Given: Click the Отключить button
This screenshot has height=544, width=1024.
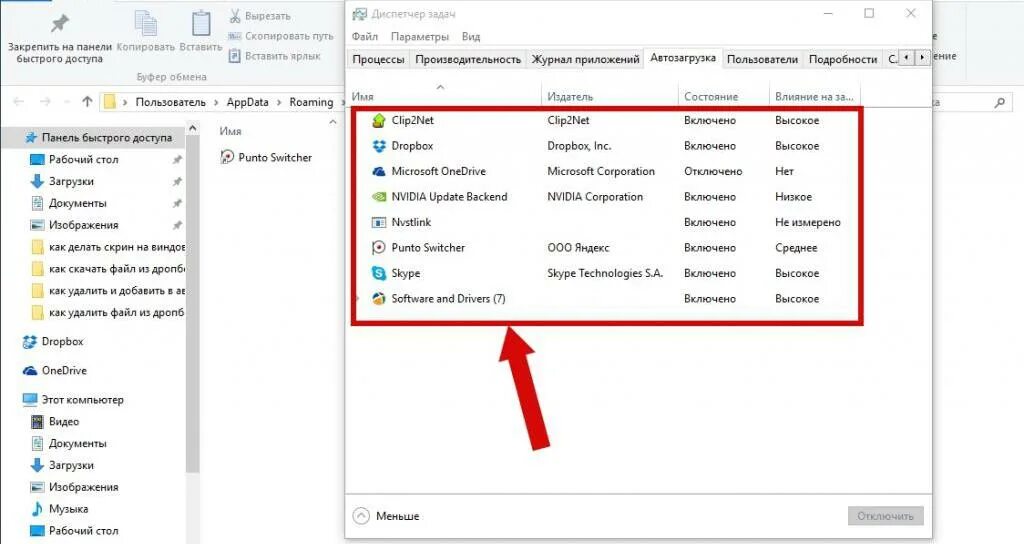Looking at the screenshot, I should point(886,516).
